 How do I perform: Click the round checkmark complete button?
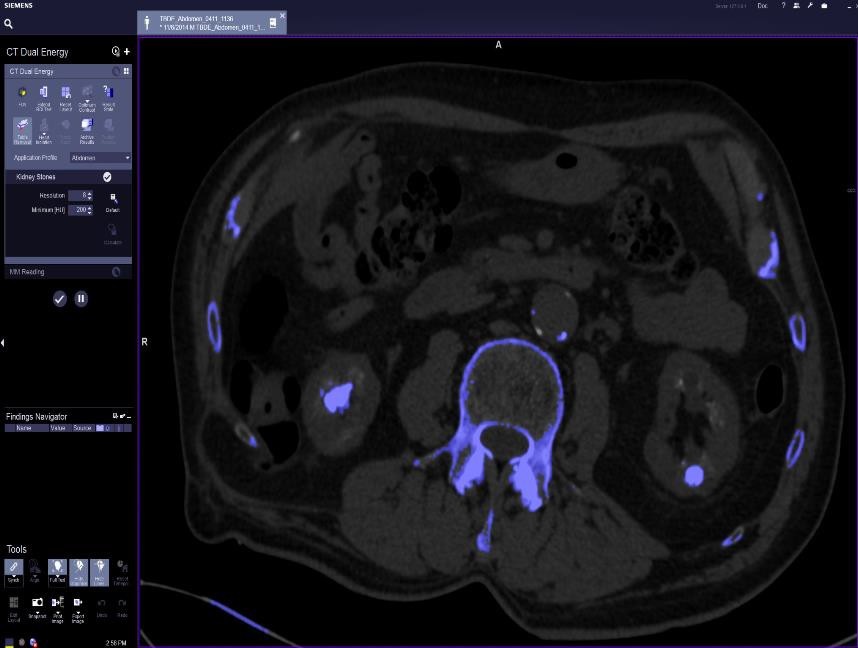60,298
